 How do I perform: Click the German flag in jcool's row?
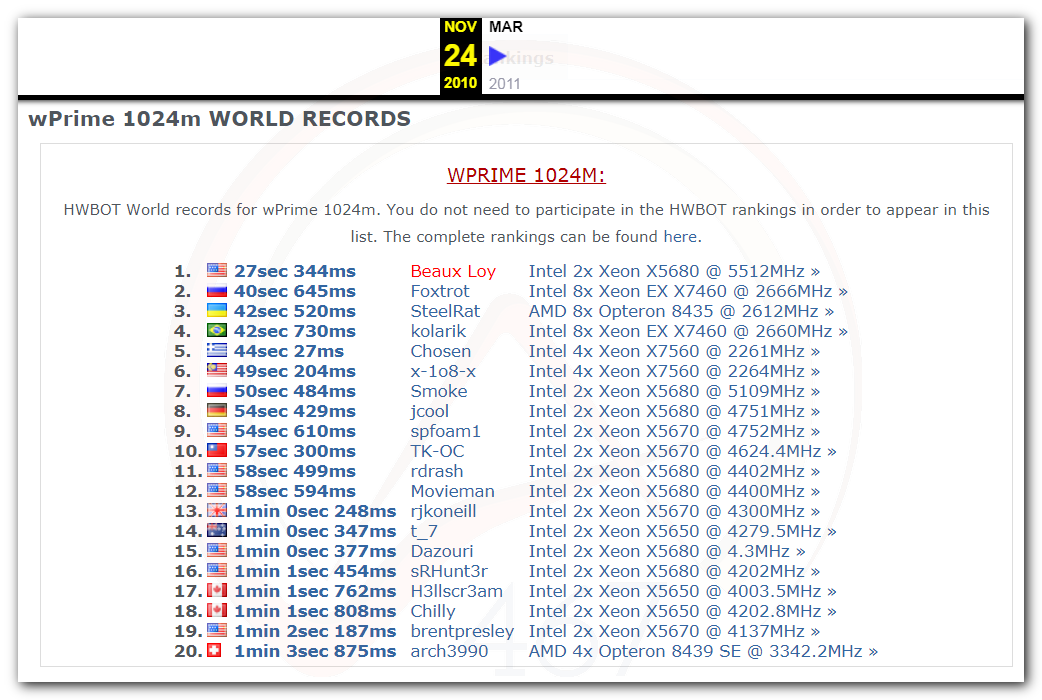click(217, 410)
